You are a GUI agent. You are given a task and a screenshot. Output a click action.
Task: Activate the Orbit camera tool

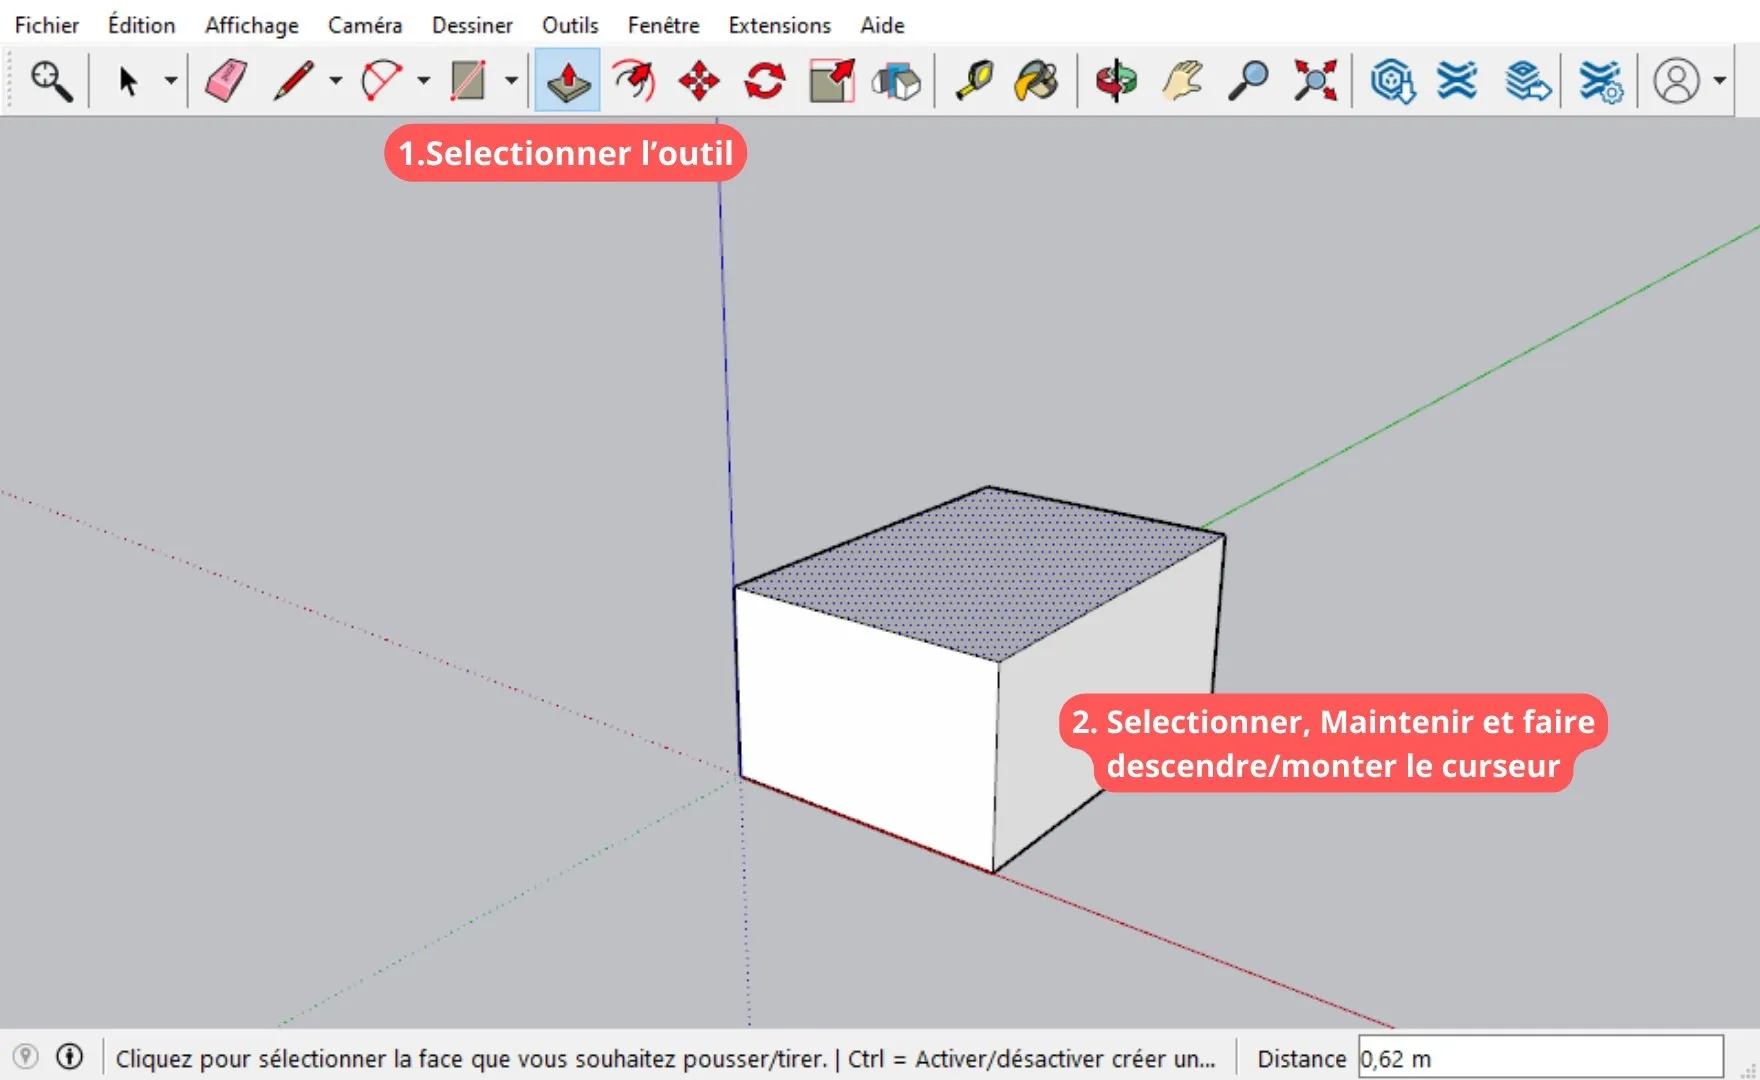coord(1116,81)
